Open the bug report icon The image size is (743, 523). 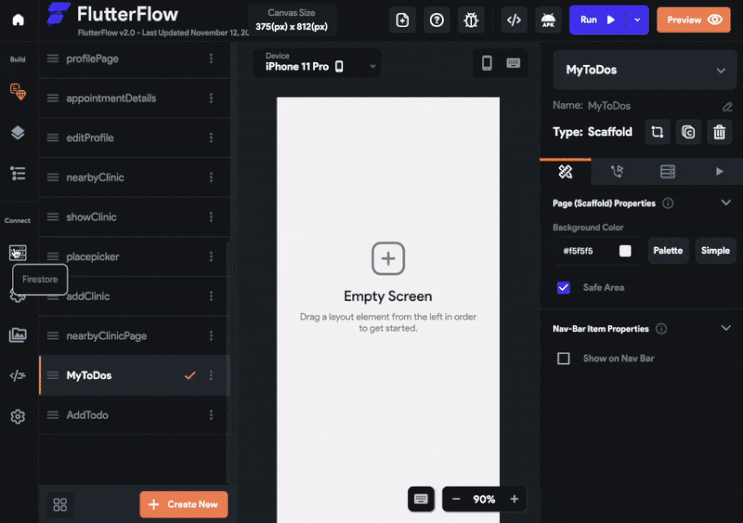click(471, 20)
